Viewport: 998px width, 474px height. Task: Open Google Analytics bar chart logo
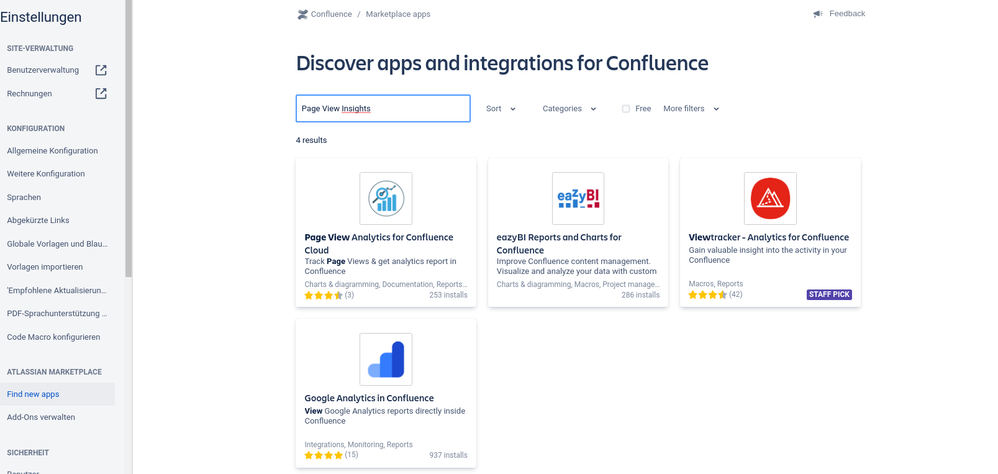pos(386,359)
